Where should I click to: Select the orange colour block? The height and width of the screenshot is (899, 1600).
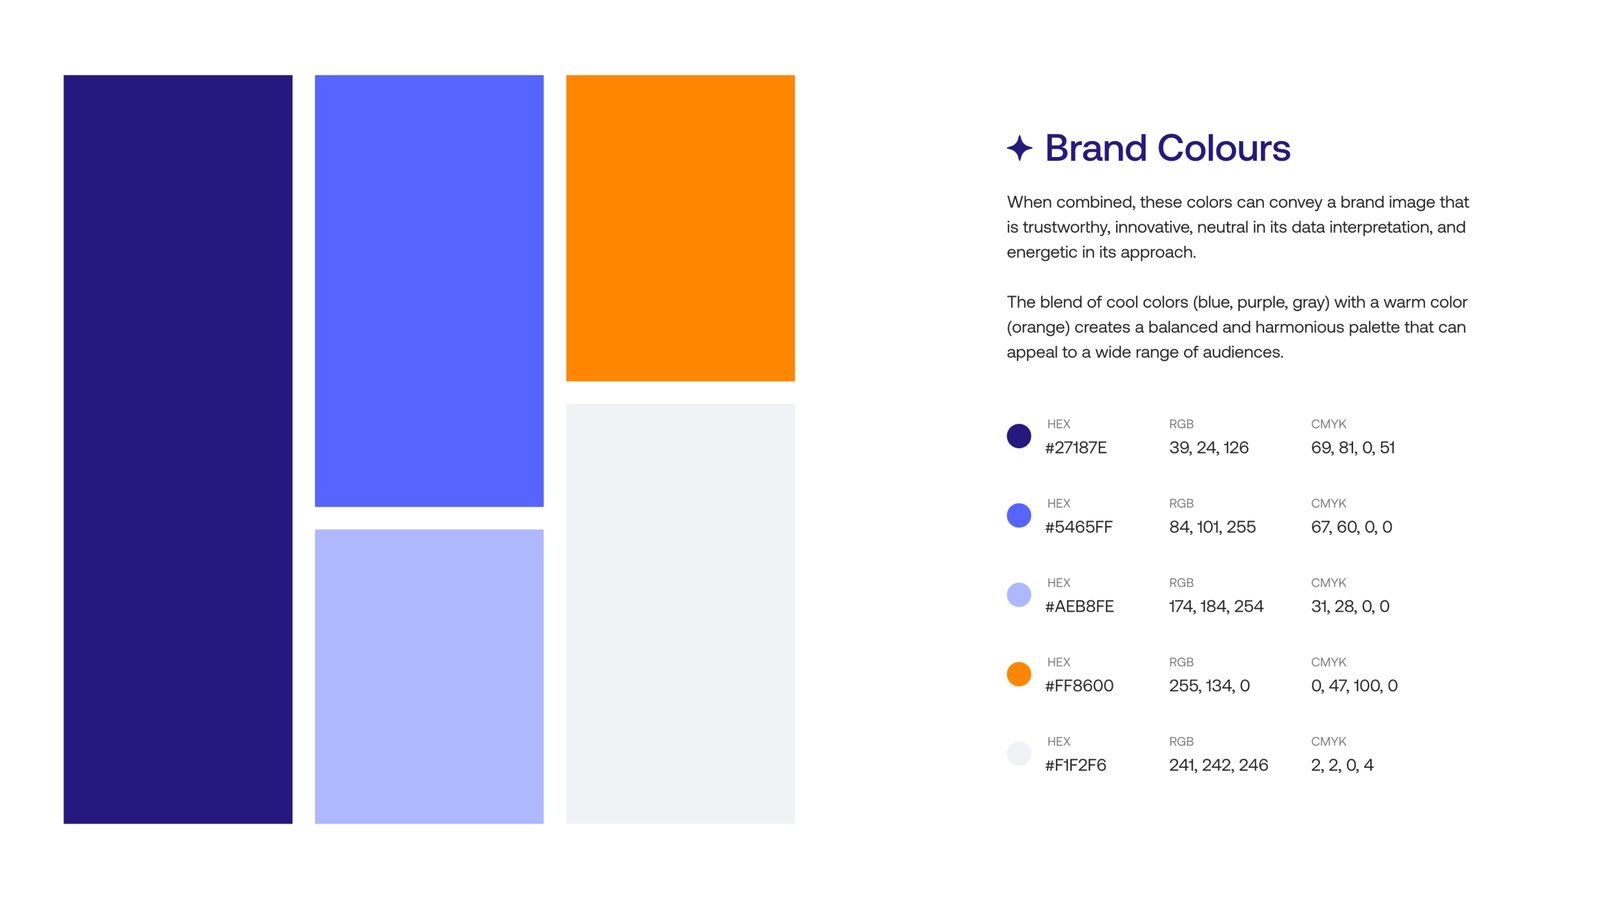coord(680,228)
